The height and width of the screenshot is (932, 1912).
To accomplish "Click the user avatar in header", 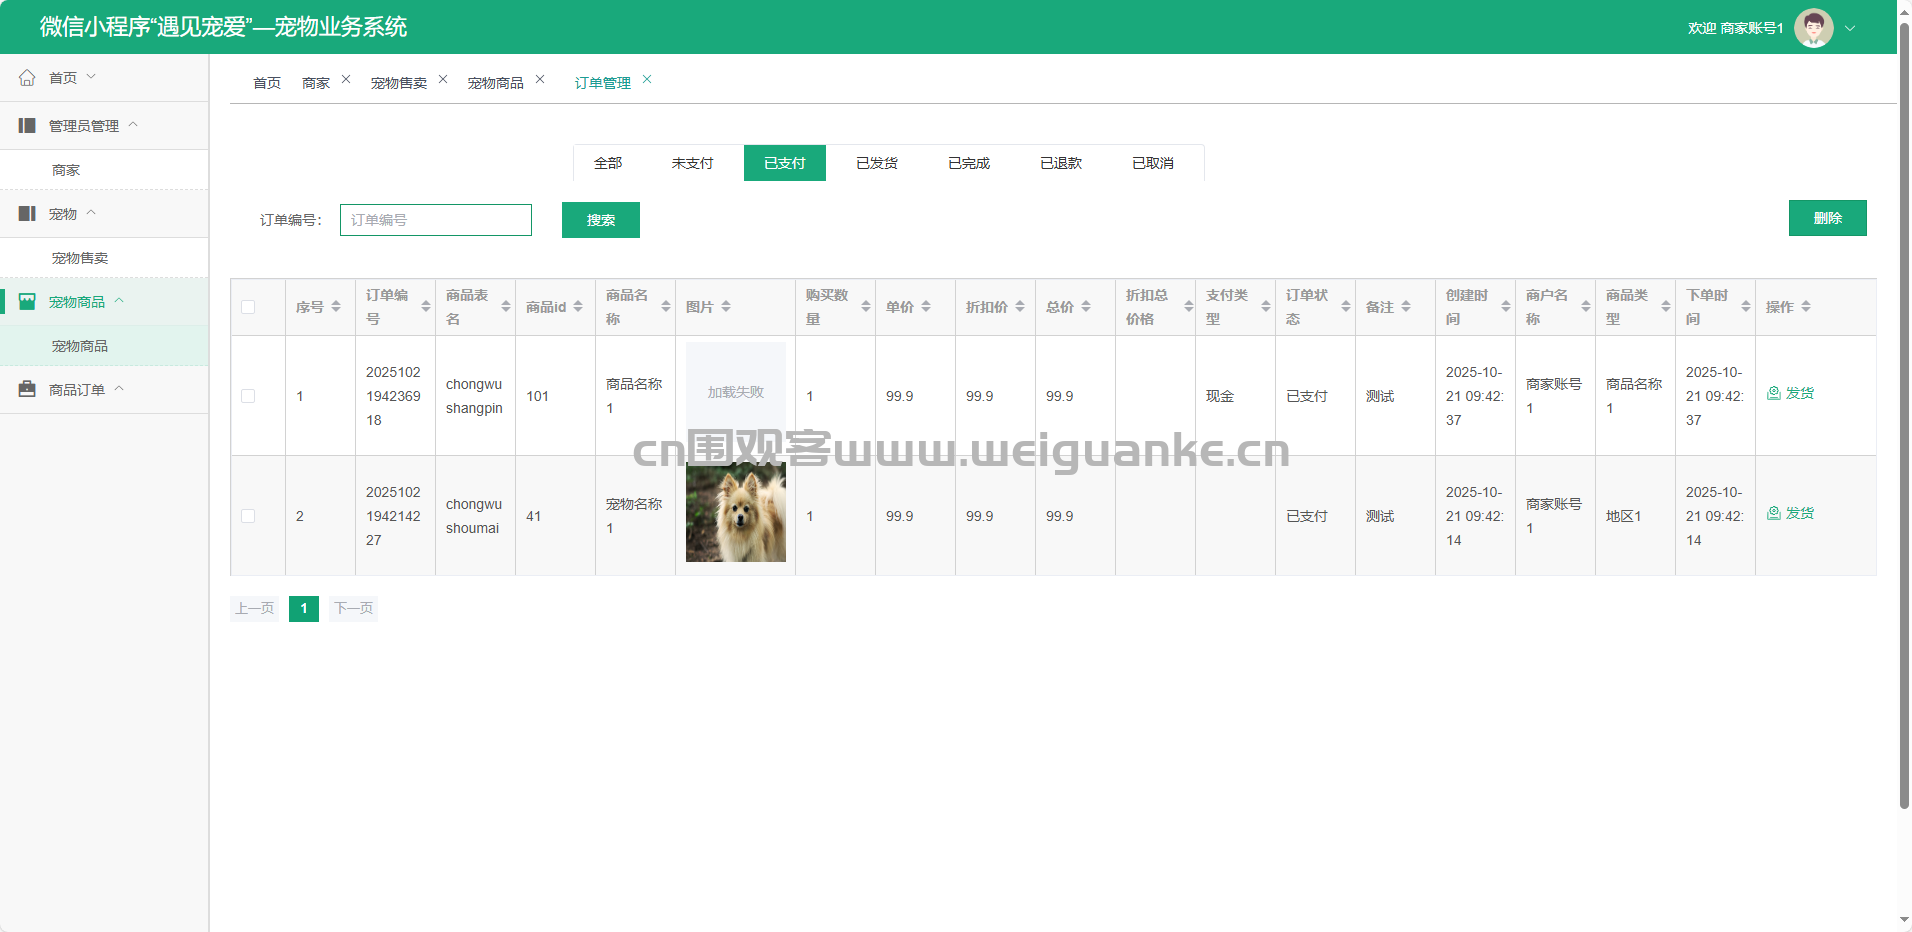I will click(x=1813, y=28).
